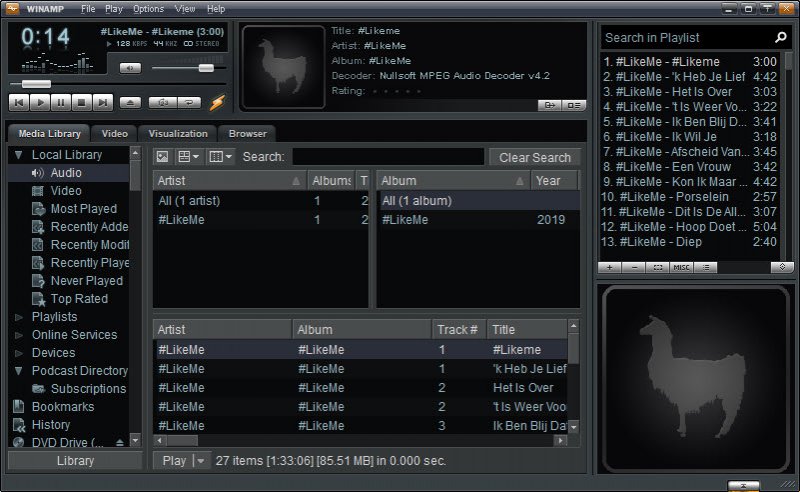Collapse the Podcast Directory node
Viewport: 800px width, 492px height.
(x=19, y=371)
